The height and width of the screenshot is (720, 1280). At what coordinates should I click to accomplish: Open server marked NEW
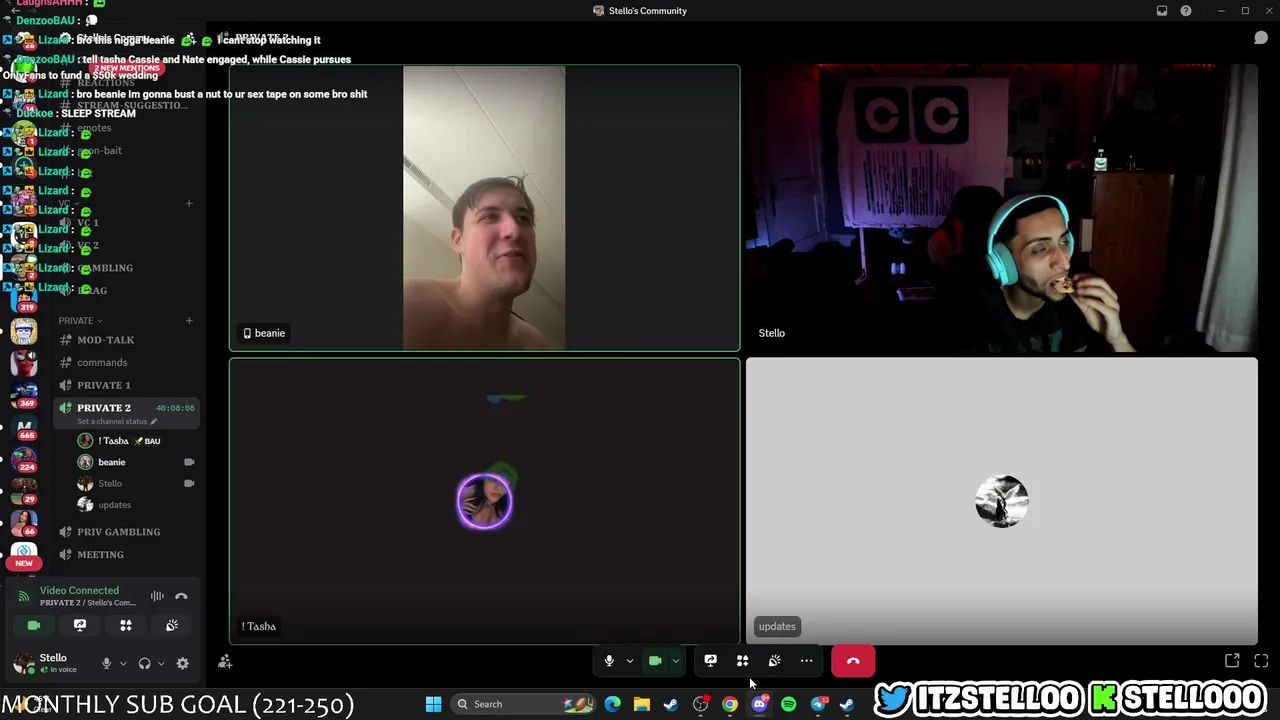click(x=24, y=555)
